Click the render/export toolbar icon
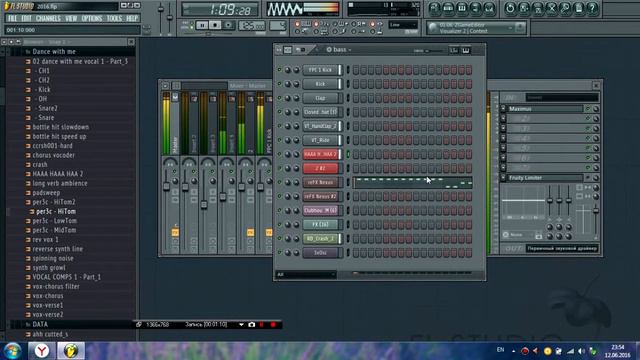The image size is (640, 360). click(x=538, y=8)
